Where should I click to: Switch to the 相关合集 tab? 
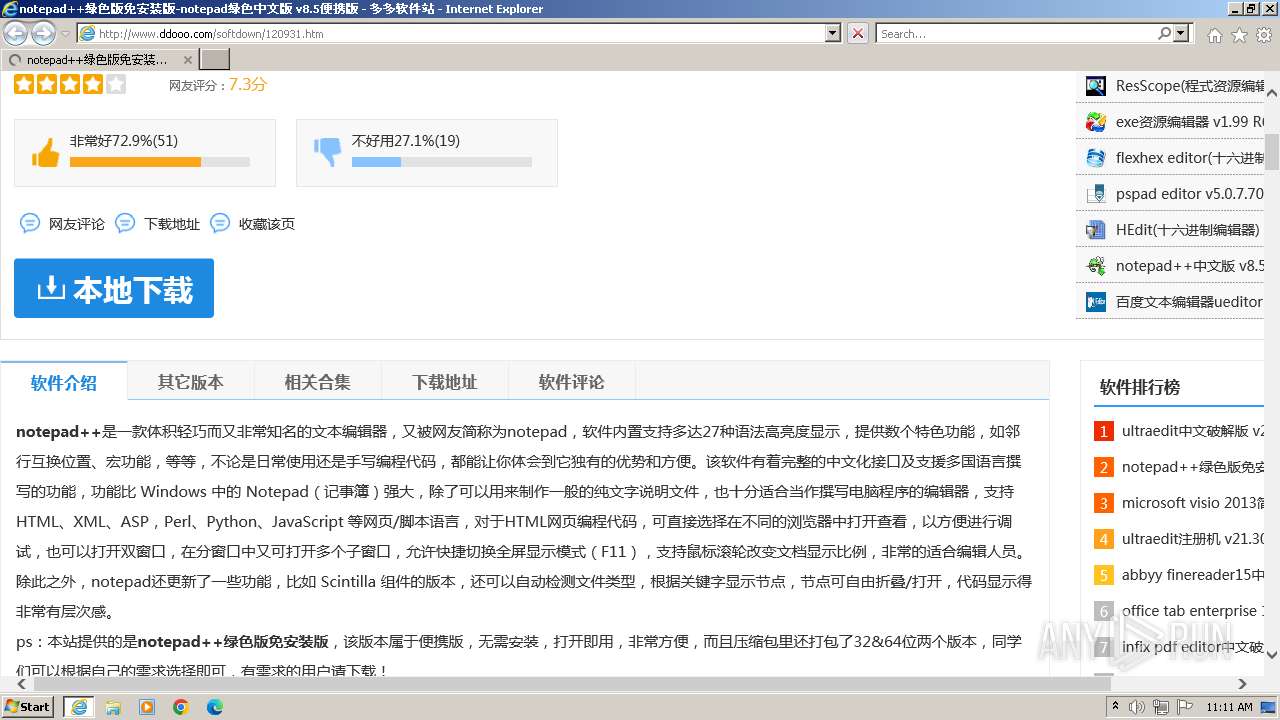pyautogui.click(x=317, y=382)
